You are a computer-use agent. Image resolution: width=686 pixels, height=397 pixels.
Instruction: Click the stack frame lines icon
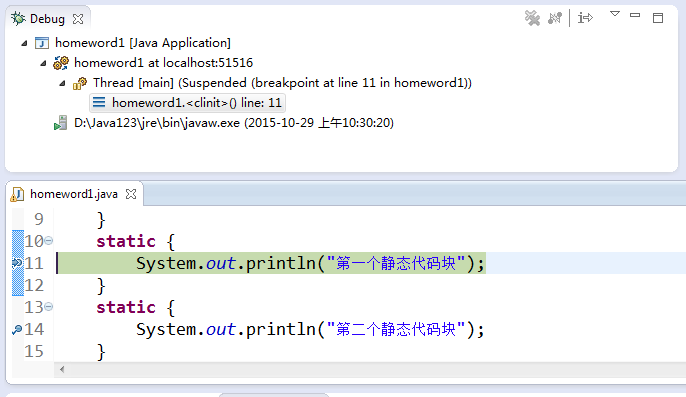99,102
